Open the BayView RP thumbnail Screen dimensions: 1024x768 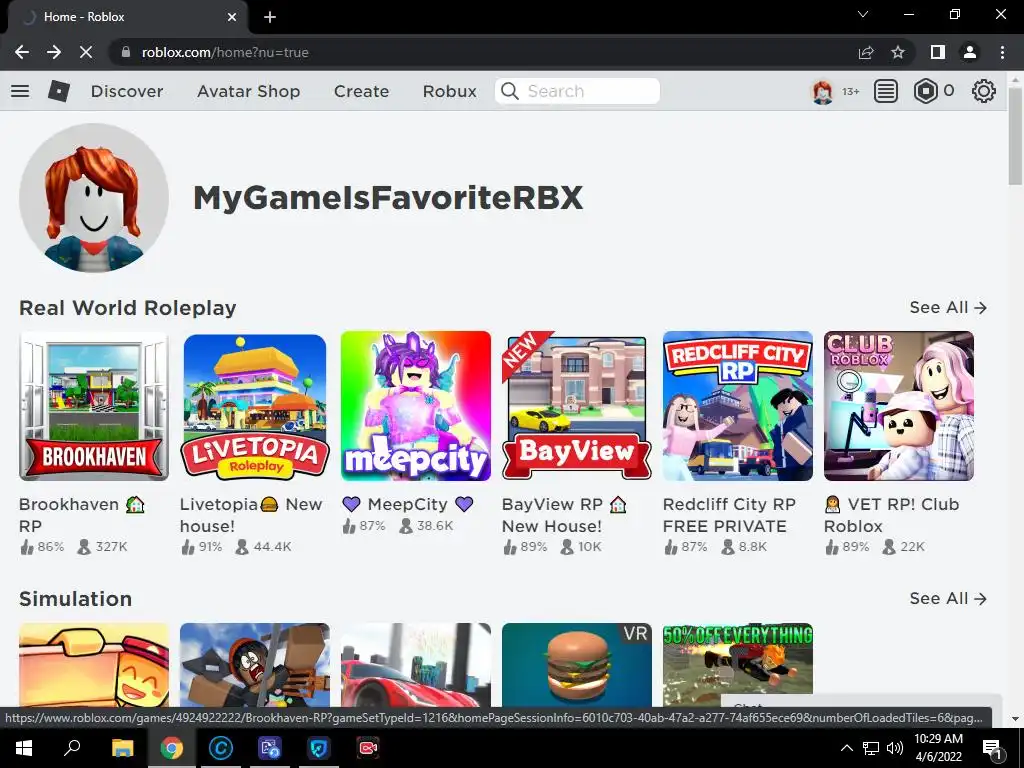[x=577, y=406]
